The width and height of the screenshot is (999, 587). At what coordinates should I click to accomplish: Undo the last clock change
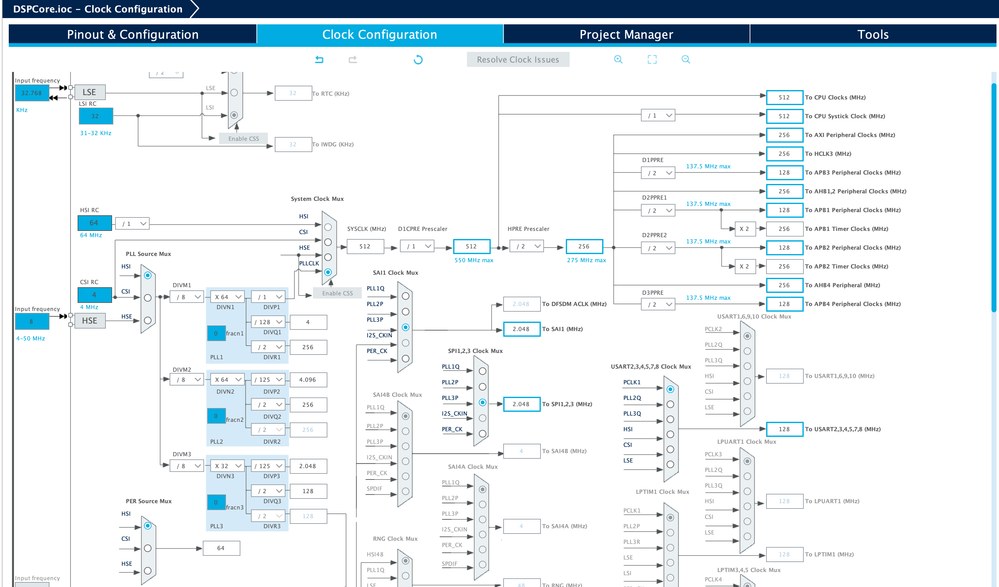[x=319, y=59]
